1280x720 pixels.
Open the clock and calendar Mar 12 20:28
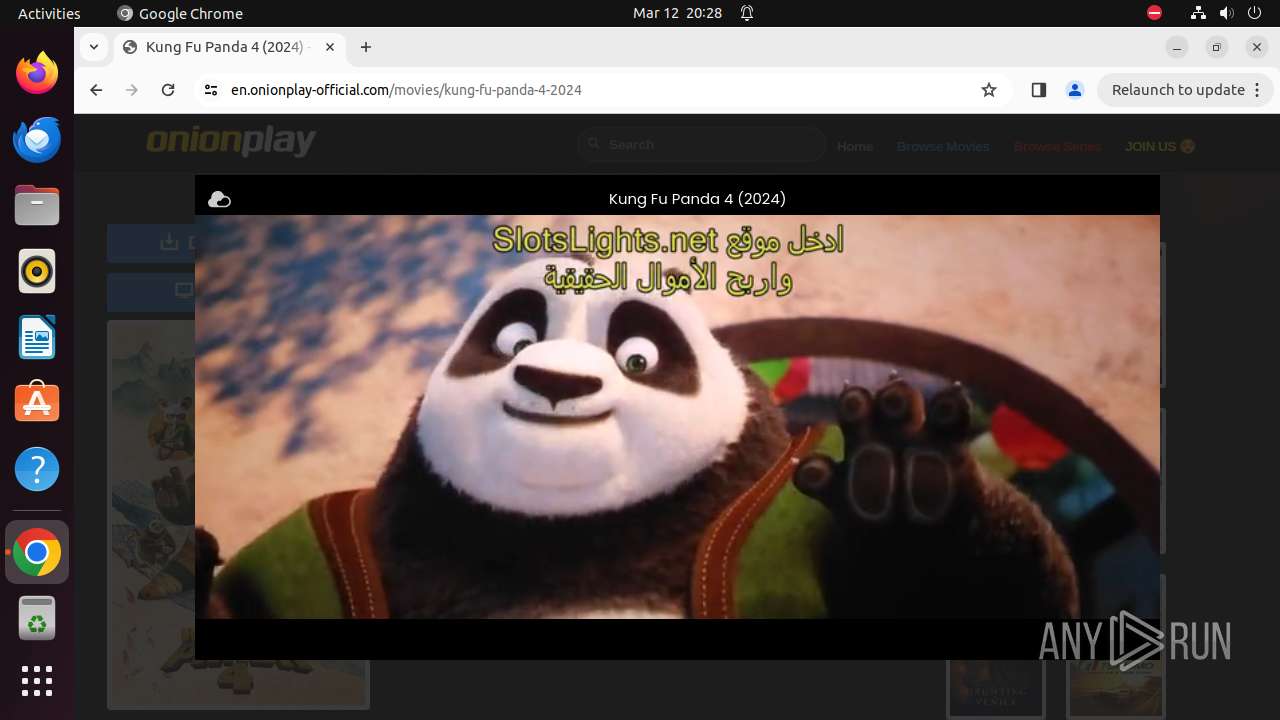(677, 13)
